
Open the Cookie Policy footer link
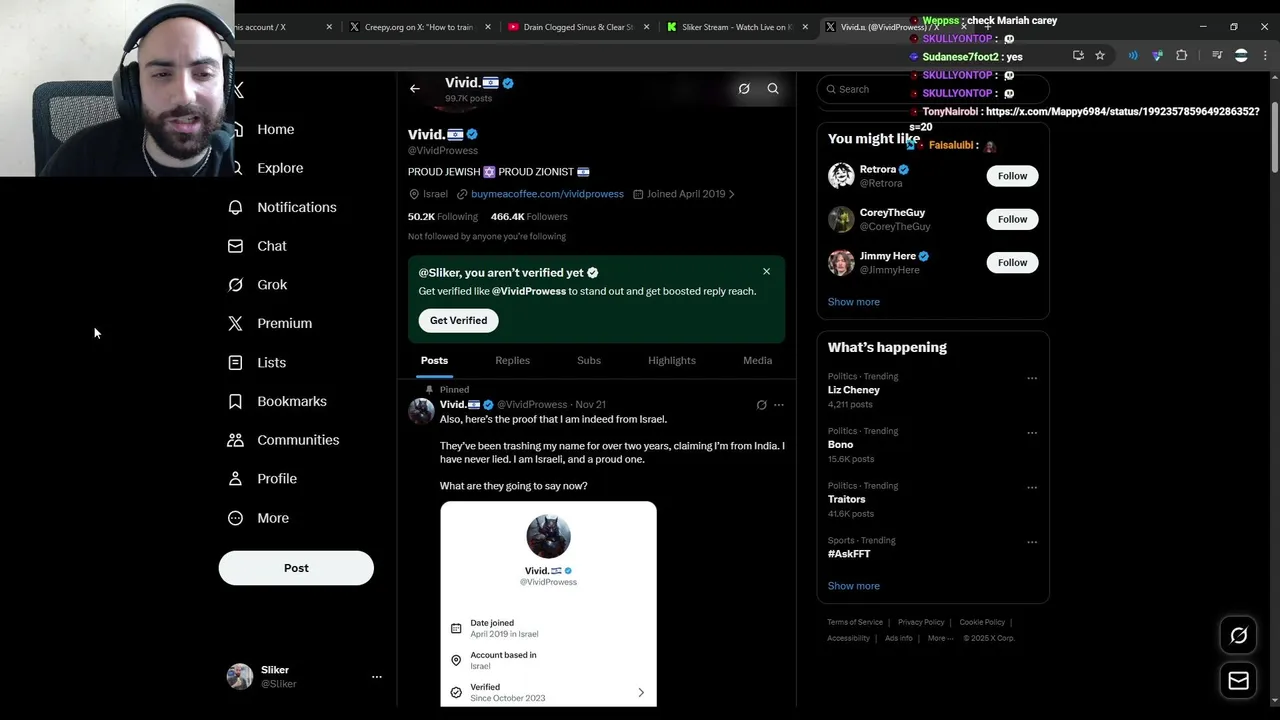(982, 622)
